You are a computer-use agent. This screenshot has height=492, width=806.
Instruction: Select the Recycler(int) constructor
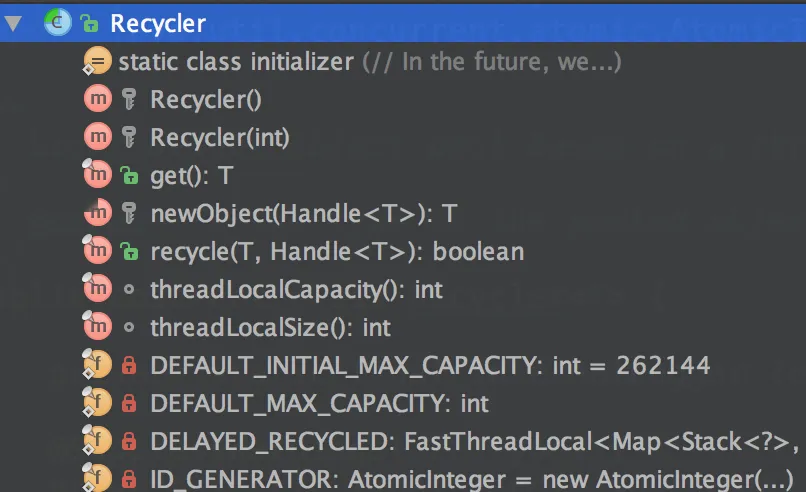[x=219, y=138]
